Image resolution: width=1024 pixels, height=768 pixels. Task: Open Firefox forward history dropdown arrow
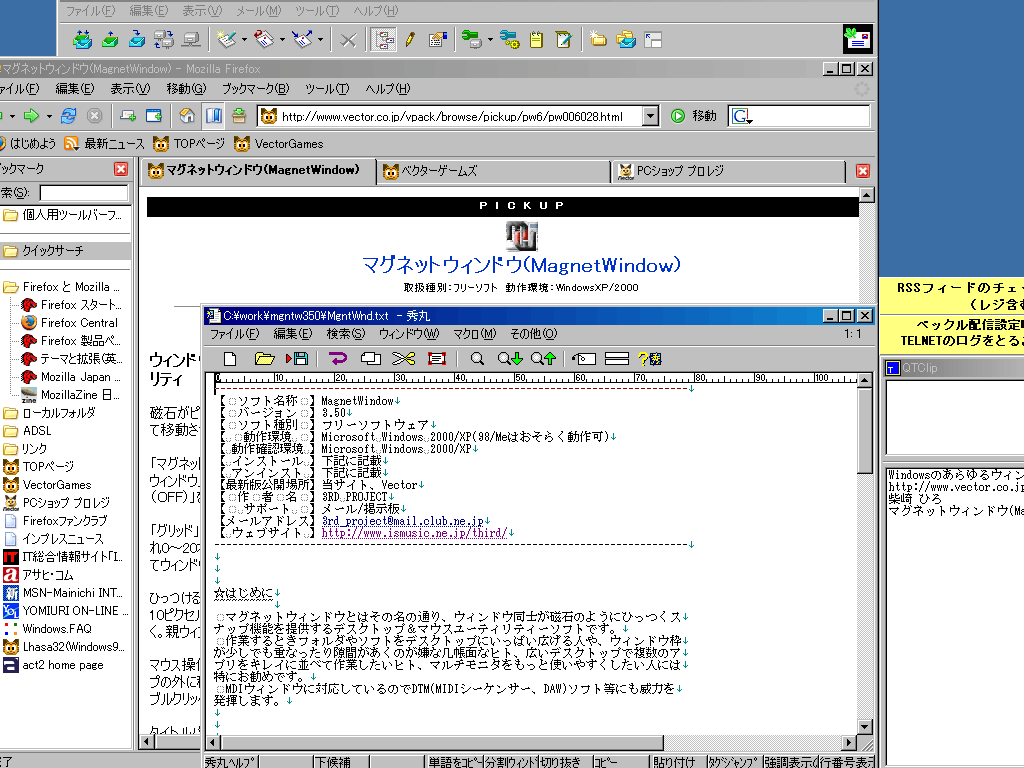[x=49, y=116]
